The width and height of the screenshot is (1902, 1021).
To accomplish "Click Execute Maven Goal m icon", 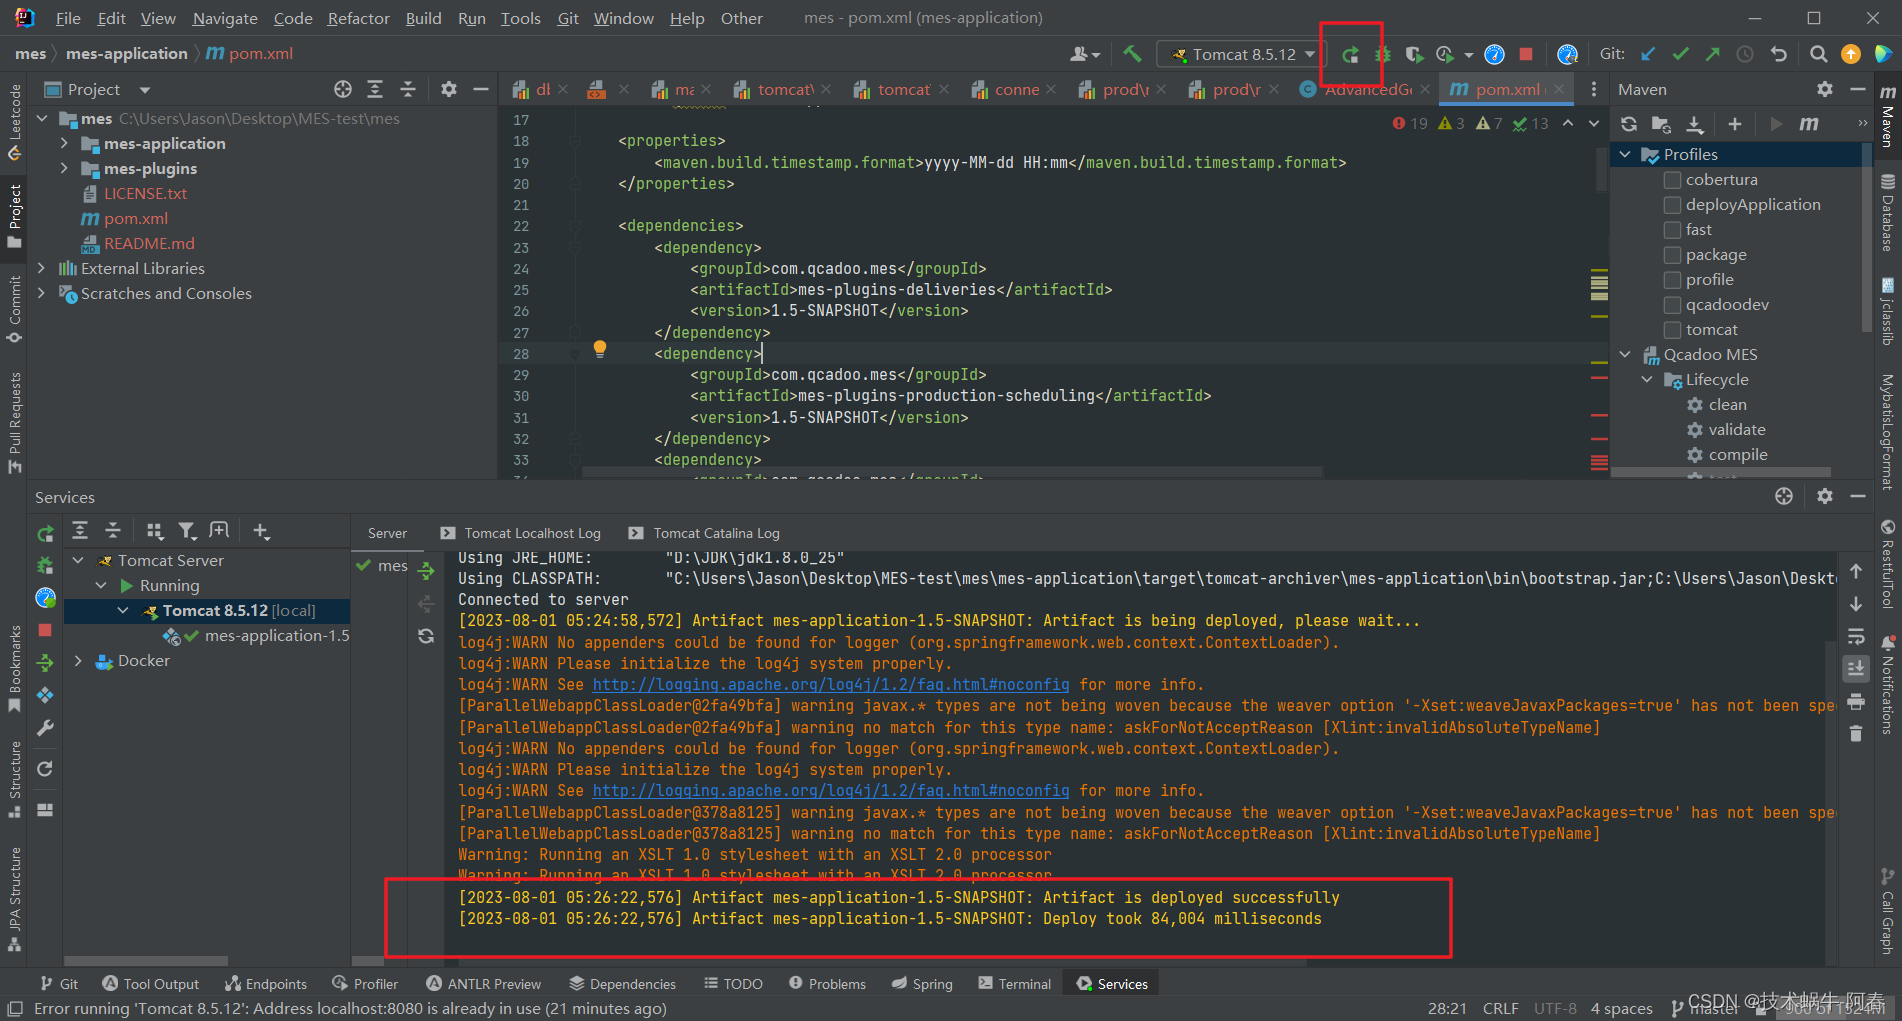I will 1809,124.
